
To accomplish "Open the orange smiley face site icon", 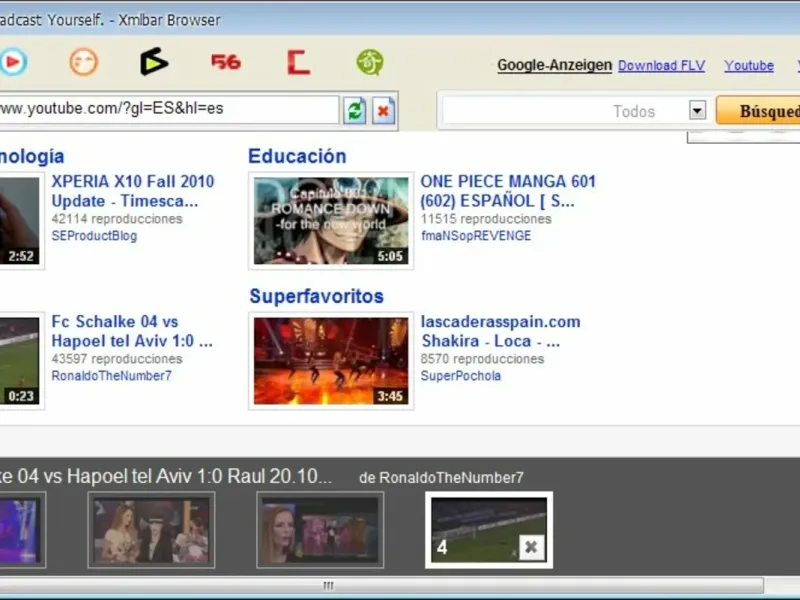I will [x=84, y=62].
